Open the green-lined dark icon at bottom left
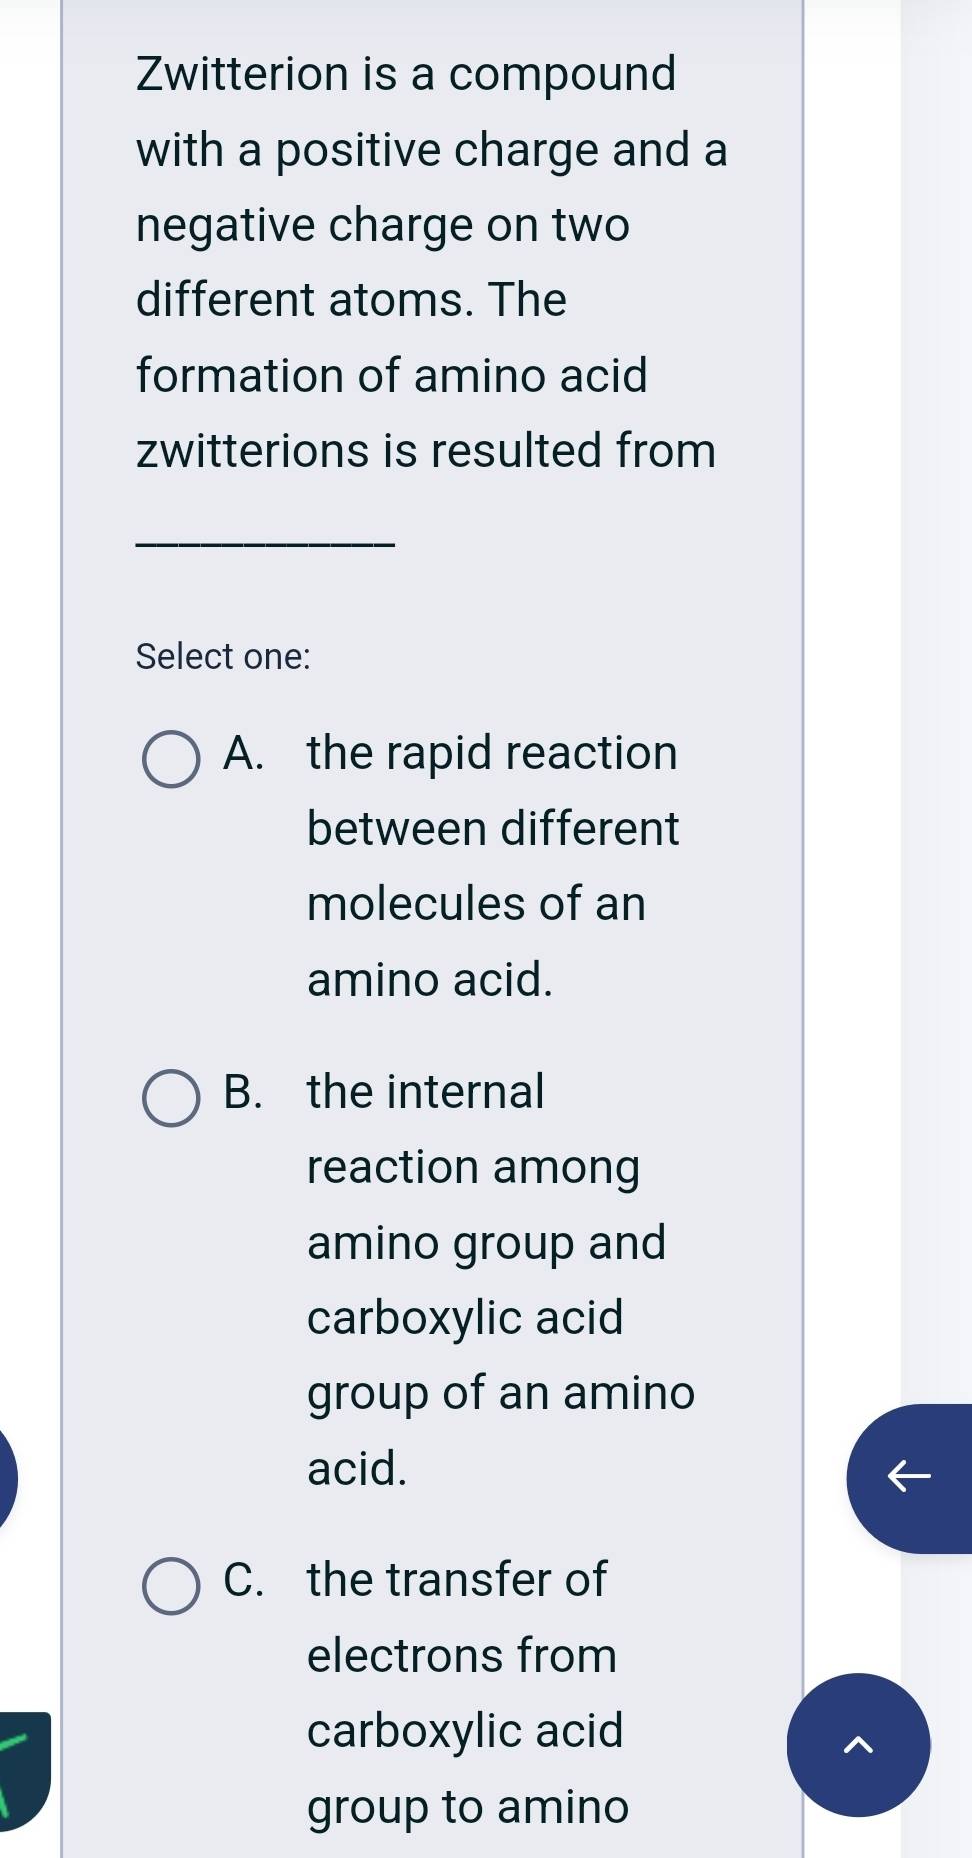 click(22, 1768)
